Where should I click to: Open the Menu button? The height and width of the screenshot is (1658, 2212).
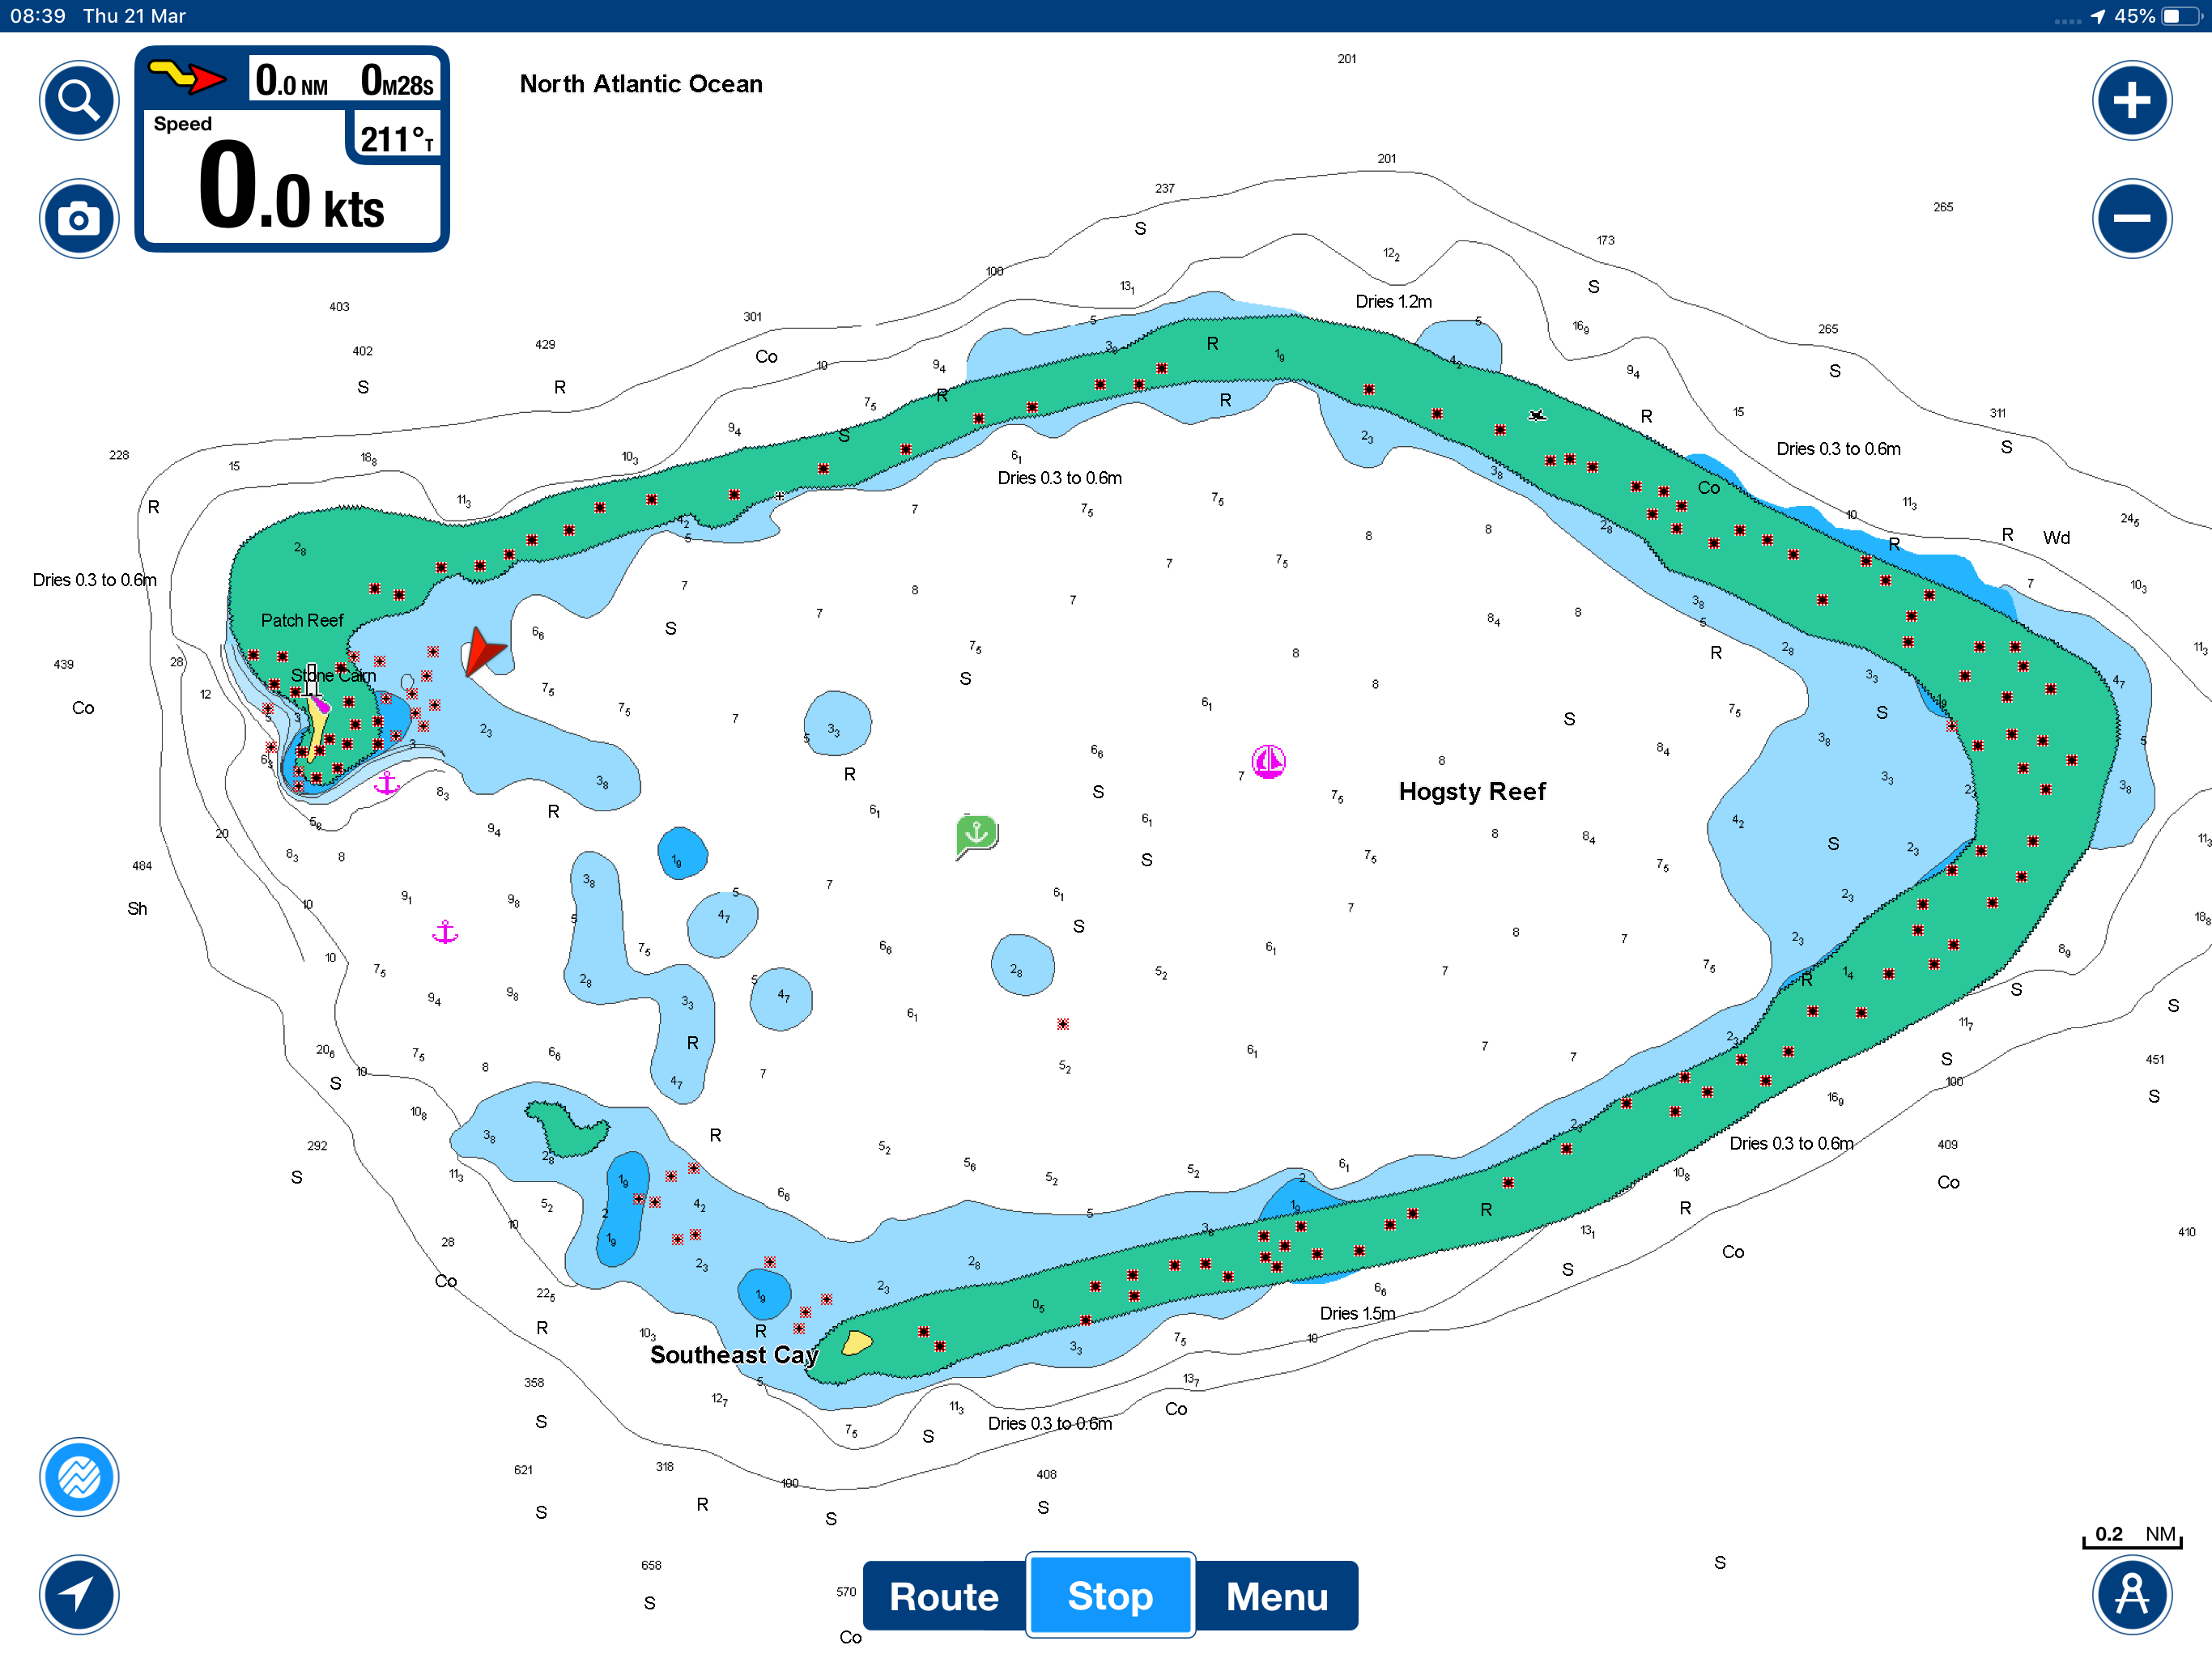(x=1276, y=1596)
